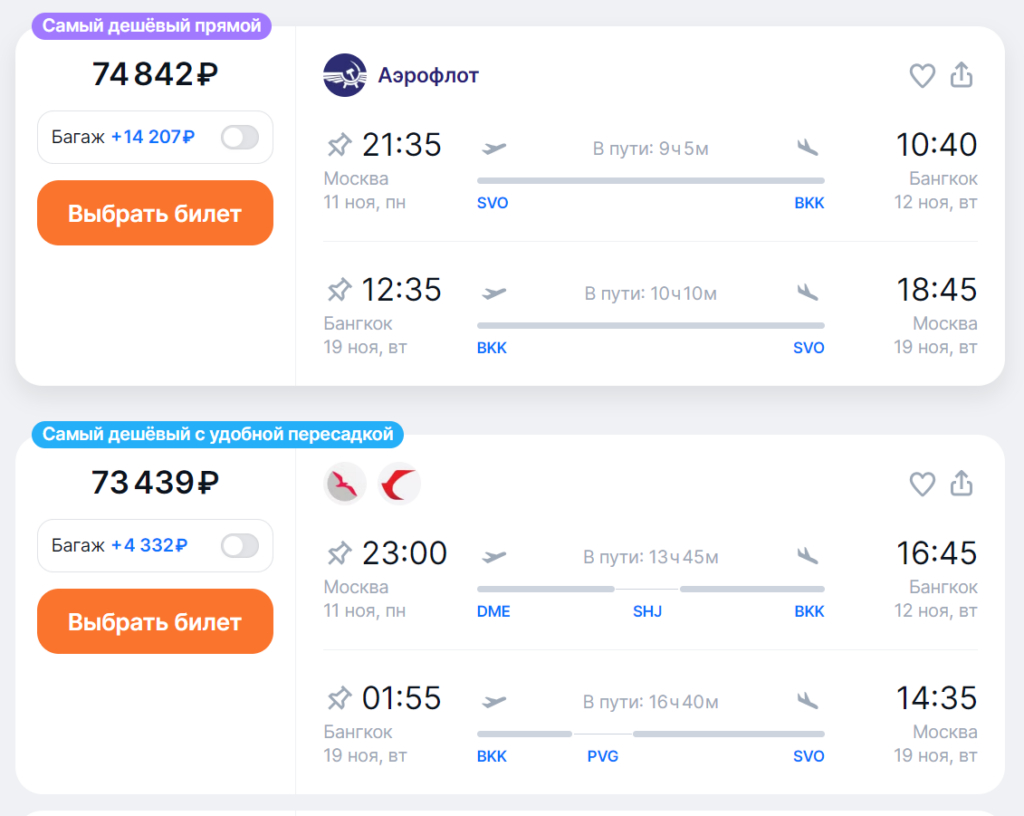
Task: Select the 73 439₽ ticket with Выбрать билет
Action: [x=155, y=621]
